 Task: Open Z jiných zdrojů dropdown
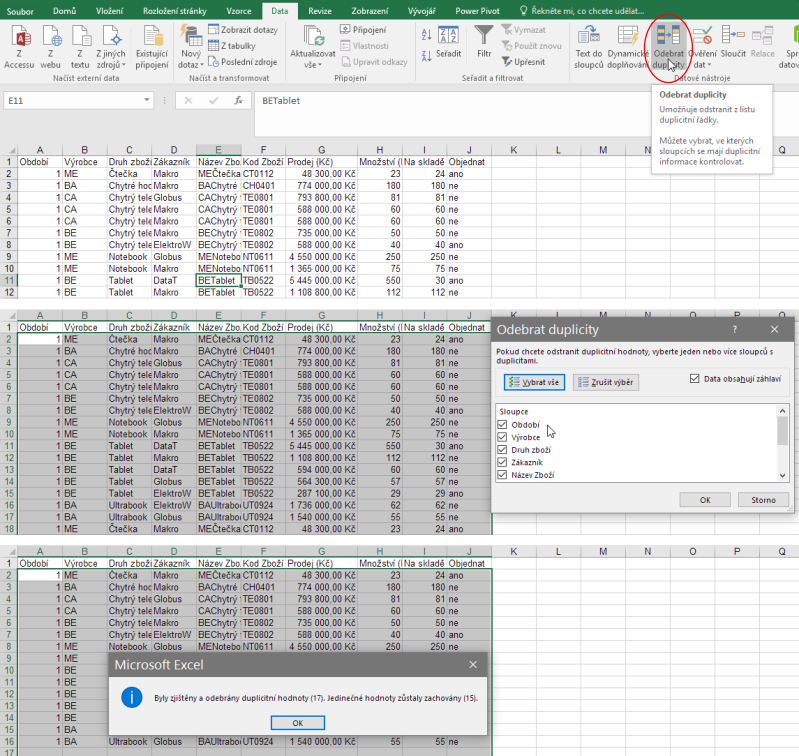(111, 59)
